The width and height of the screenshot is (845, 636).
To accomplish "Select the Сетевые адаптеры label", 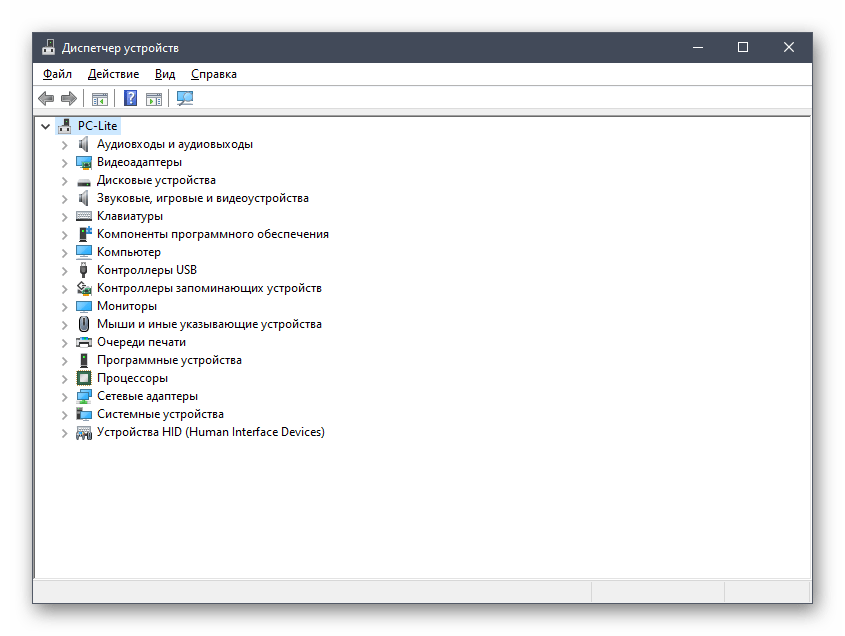I will [x=147, y=396].
